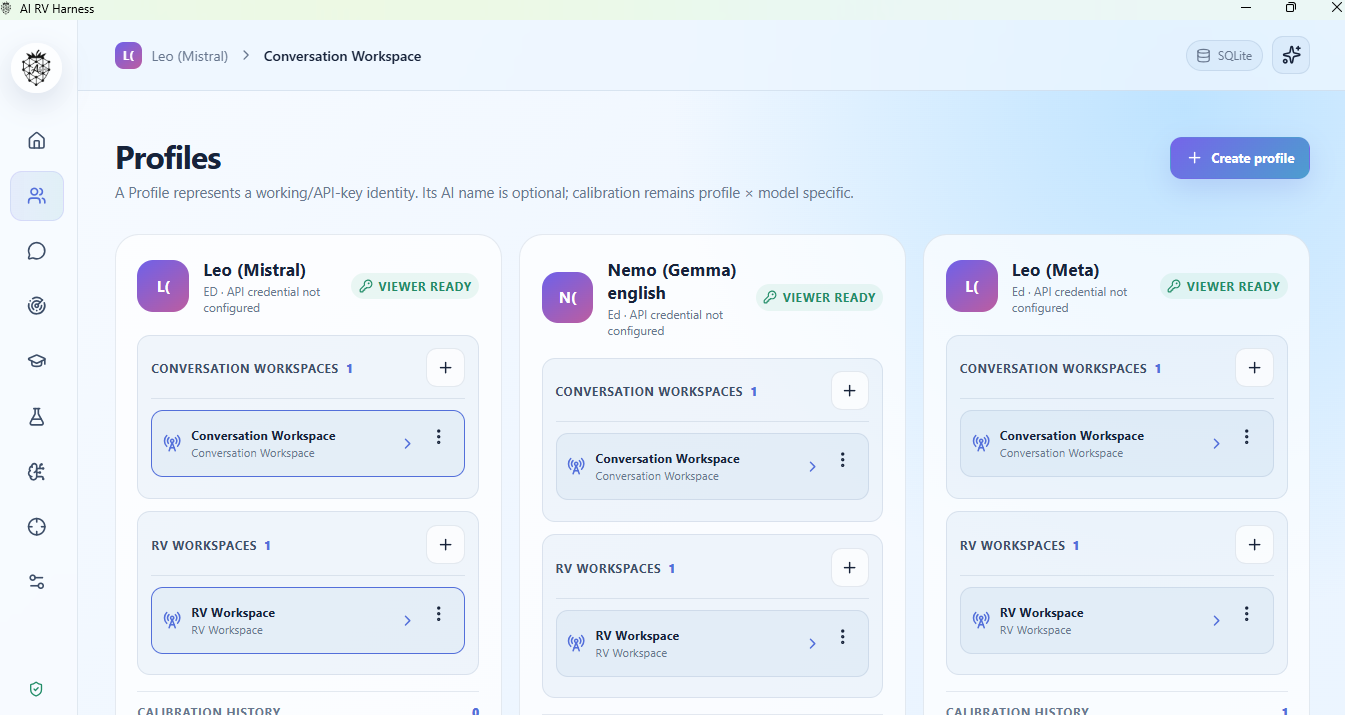
Task: Click the Create profile button
Action: pos(1240,158)
